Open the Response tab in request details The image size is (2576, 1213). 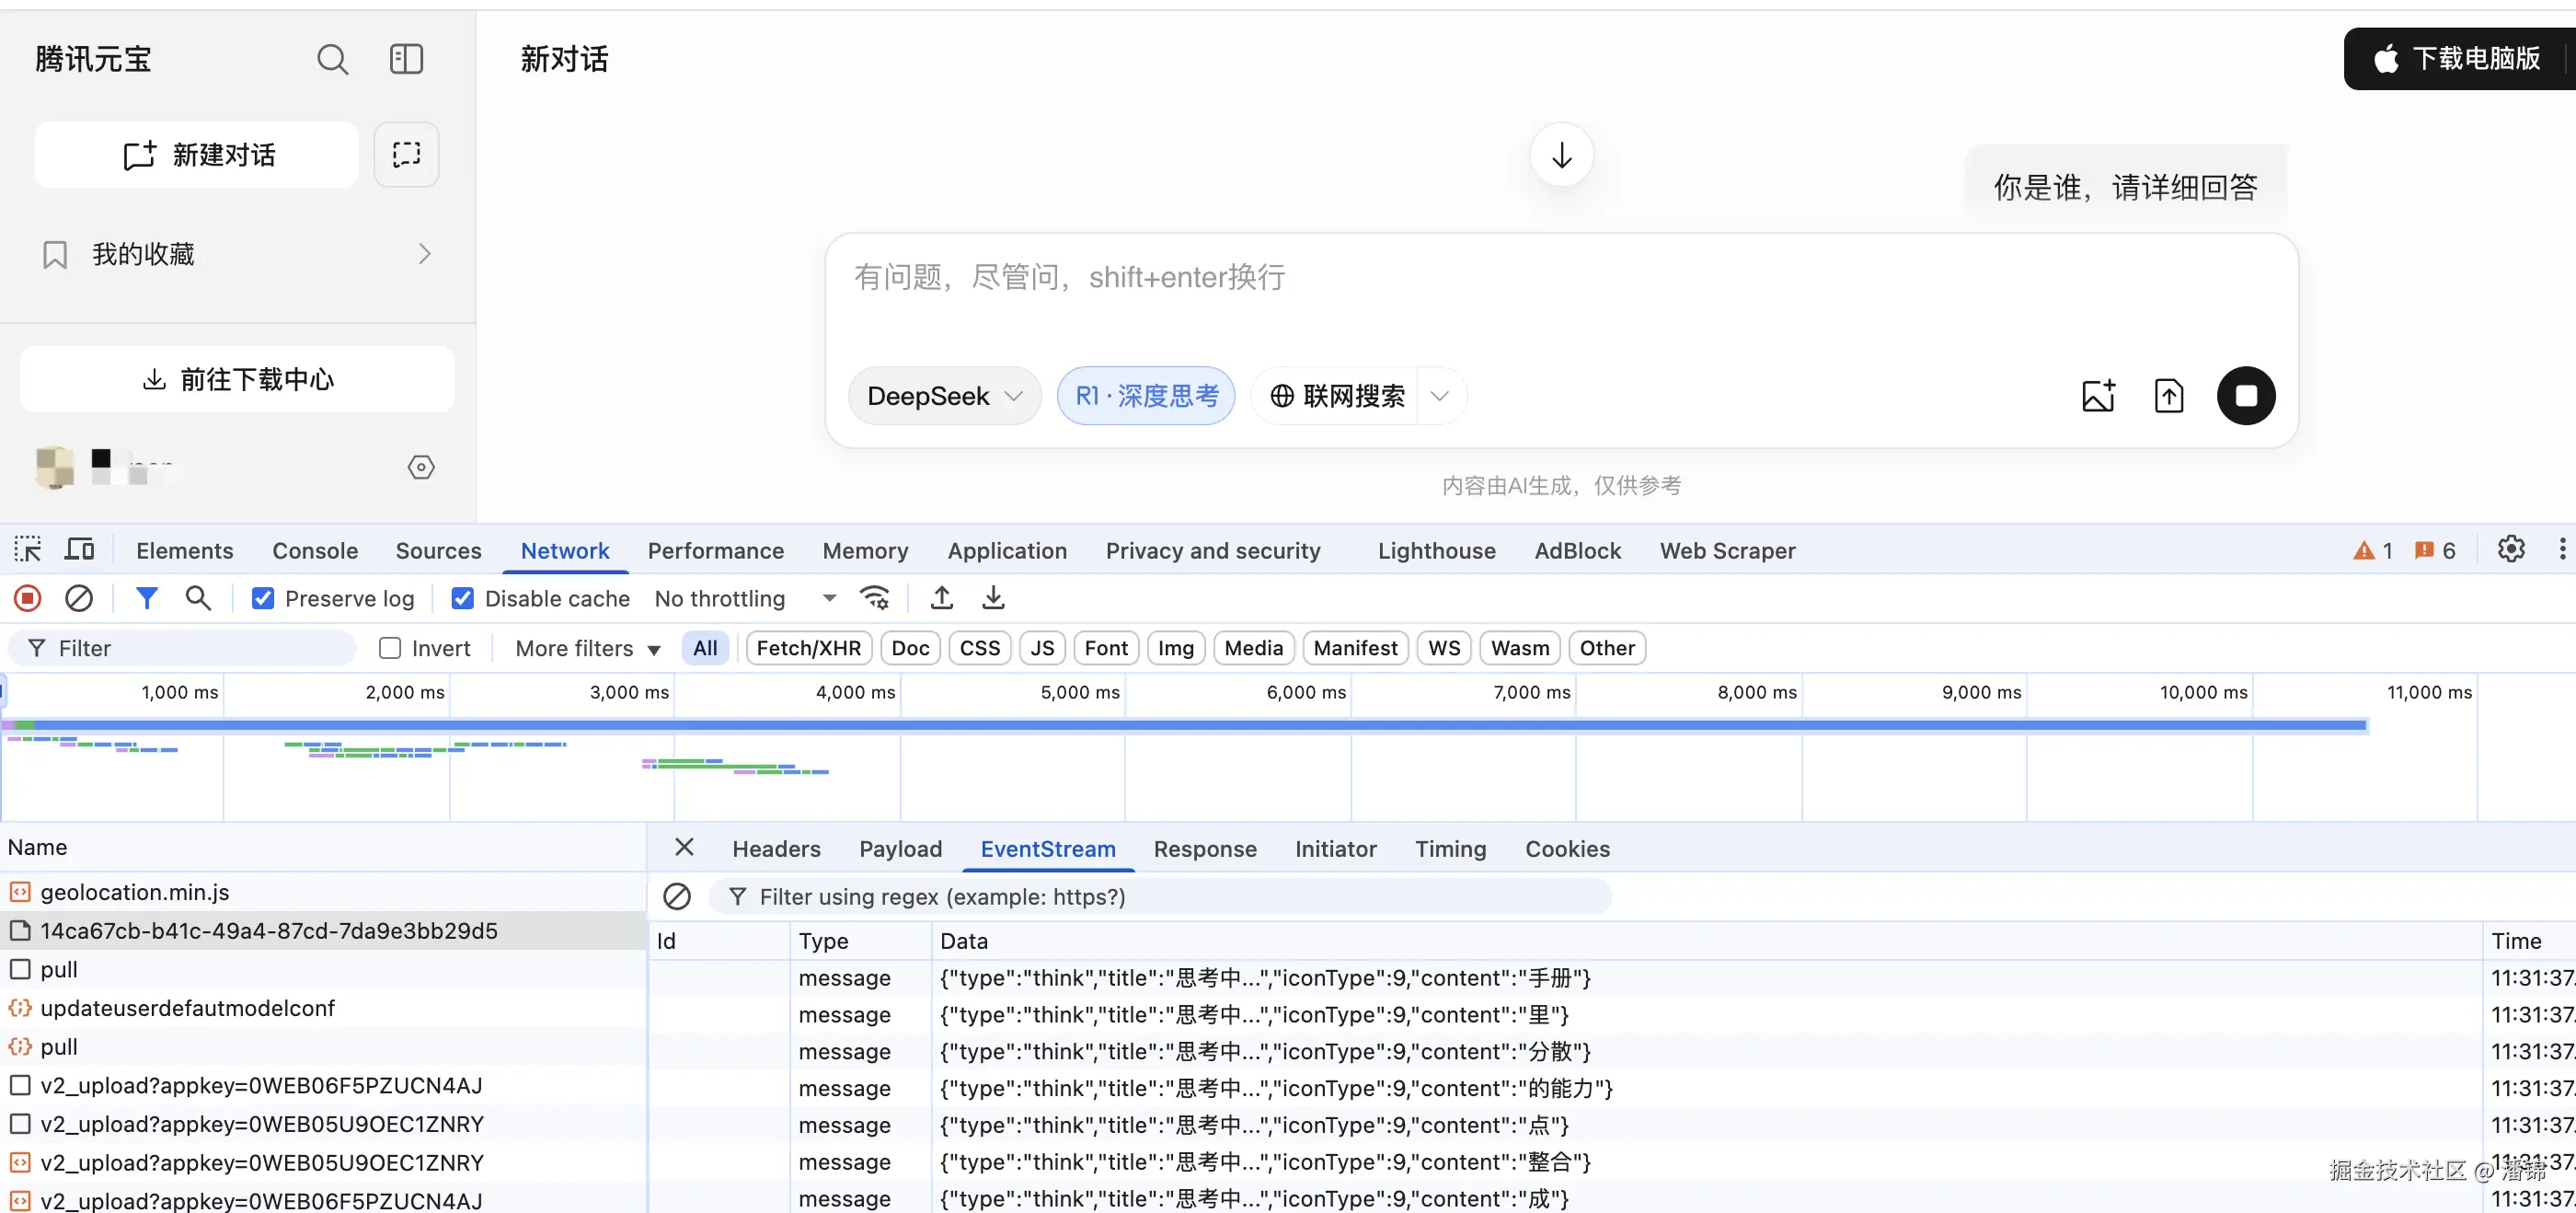1204,849
